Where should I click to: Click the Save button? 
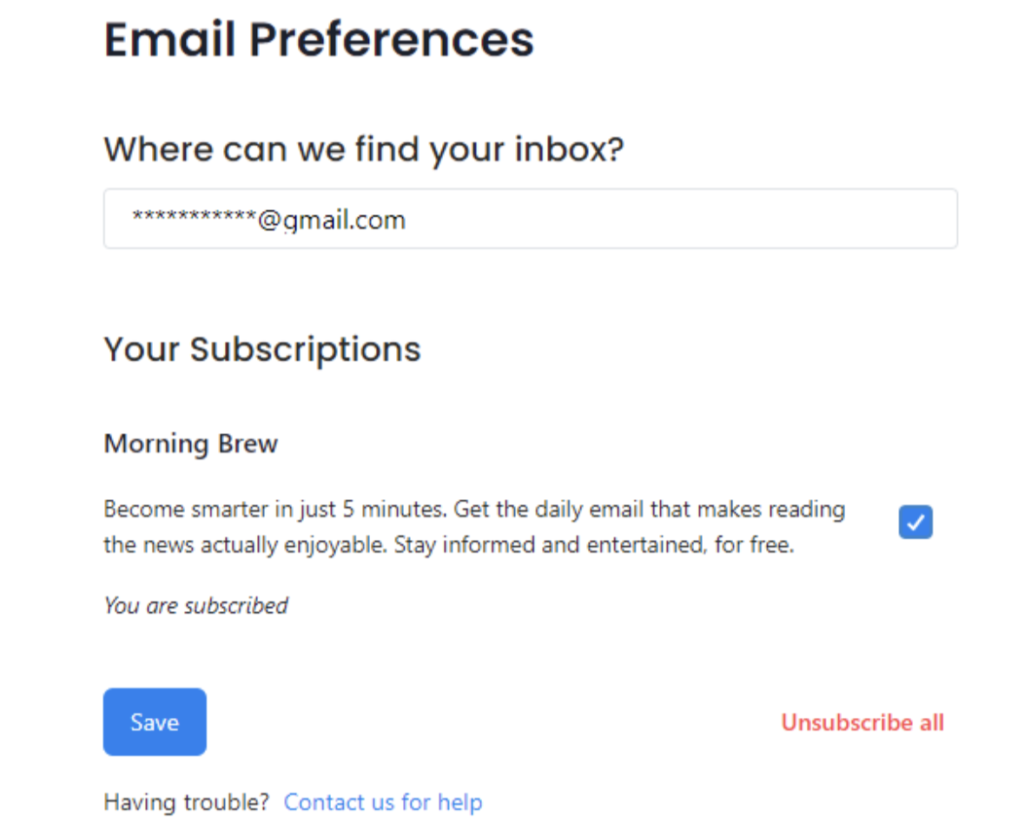point(154,722)
